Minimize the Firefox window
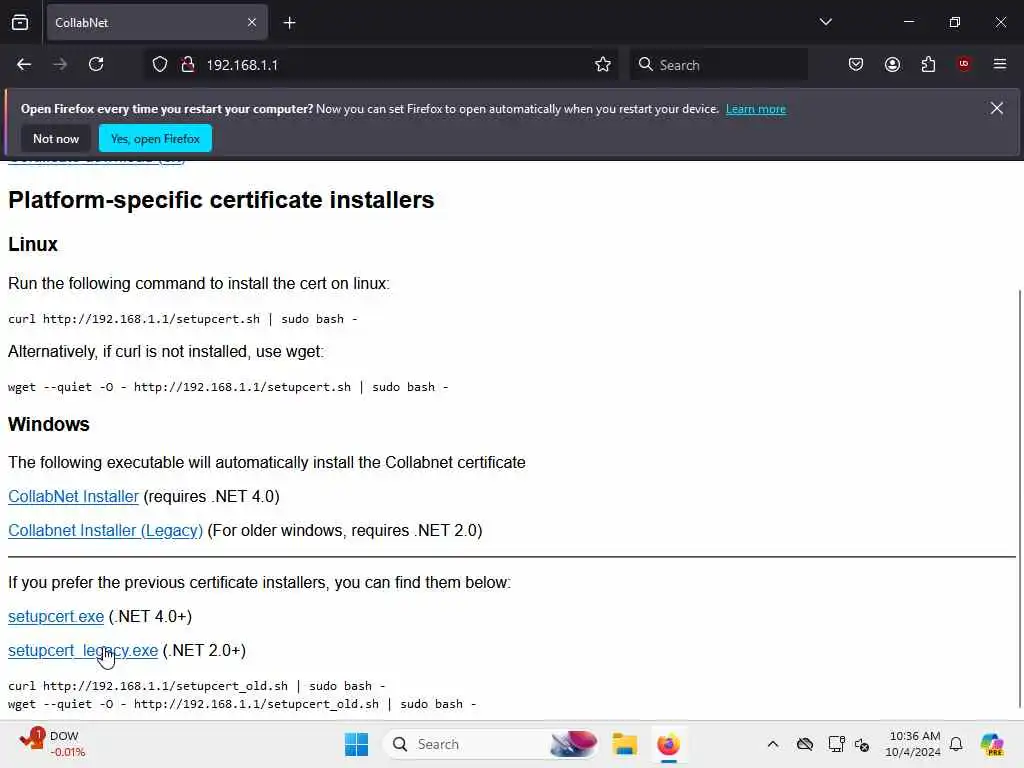Screen dimensions: 1024x768 tap(908, 22)
